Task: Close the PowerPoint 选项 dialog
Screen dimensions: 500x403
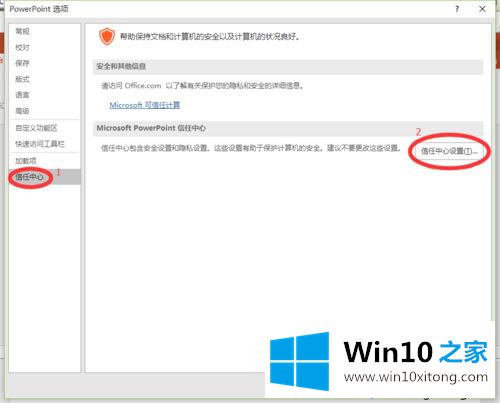Action: 482,9
